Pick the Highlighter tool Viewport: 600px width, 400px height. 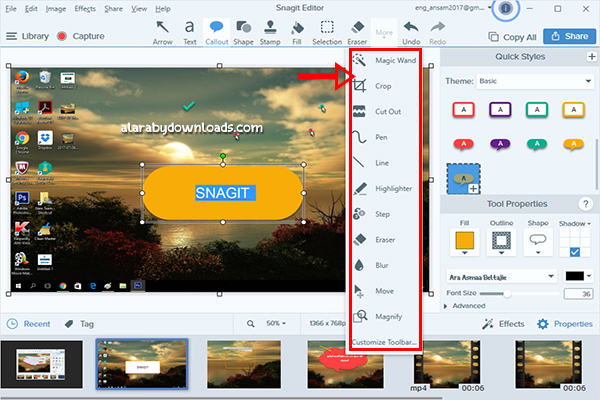click(385, 188)
